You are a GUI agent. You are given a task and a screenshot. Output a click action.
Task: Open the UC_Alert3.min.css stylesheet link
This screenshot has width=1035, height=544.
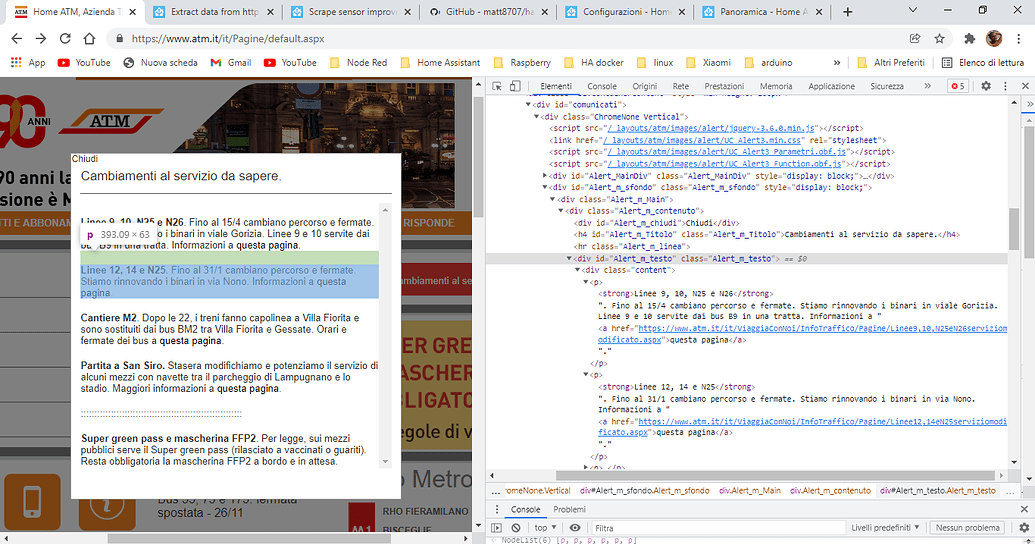pos(704,140)
